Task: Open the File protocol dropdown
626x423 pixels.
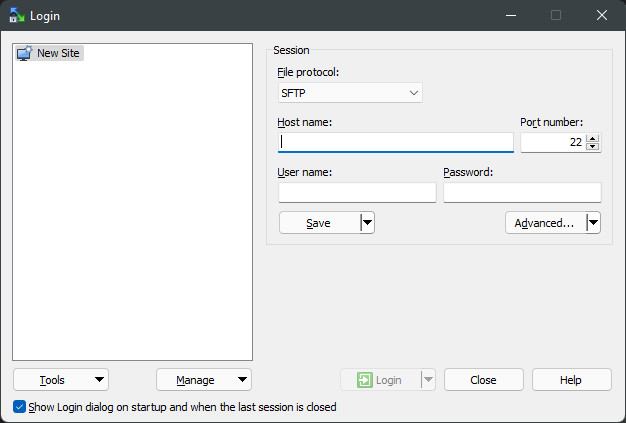Action: [350, 93]
